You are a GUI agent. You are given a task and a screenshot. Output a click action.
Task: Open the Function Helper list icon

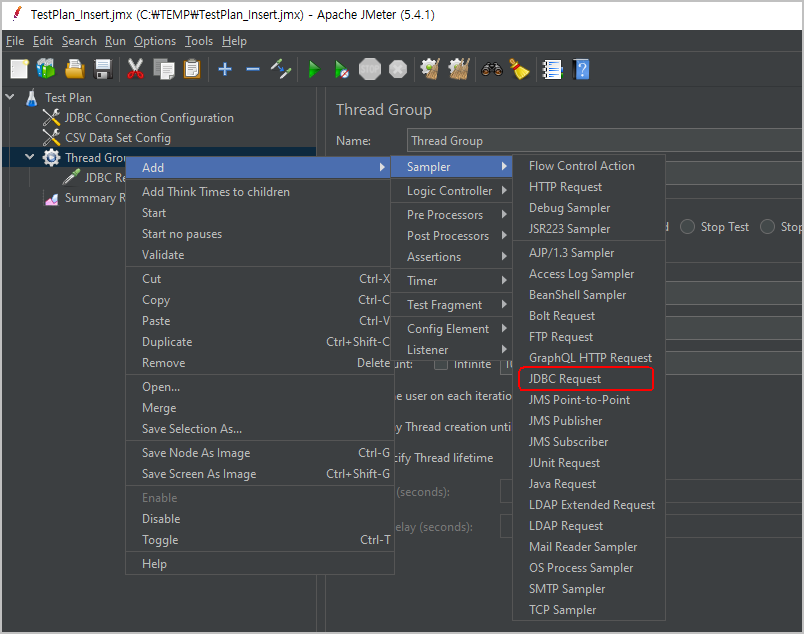click(x=552, y=69)
